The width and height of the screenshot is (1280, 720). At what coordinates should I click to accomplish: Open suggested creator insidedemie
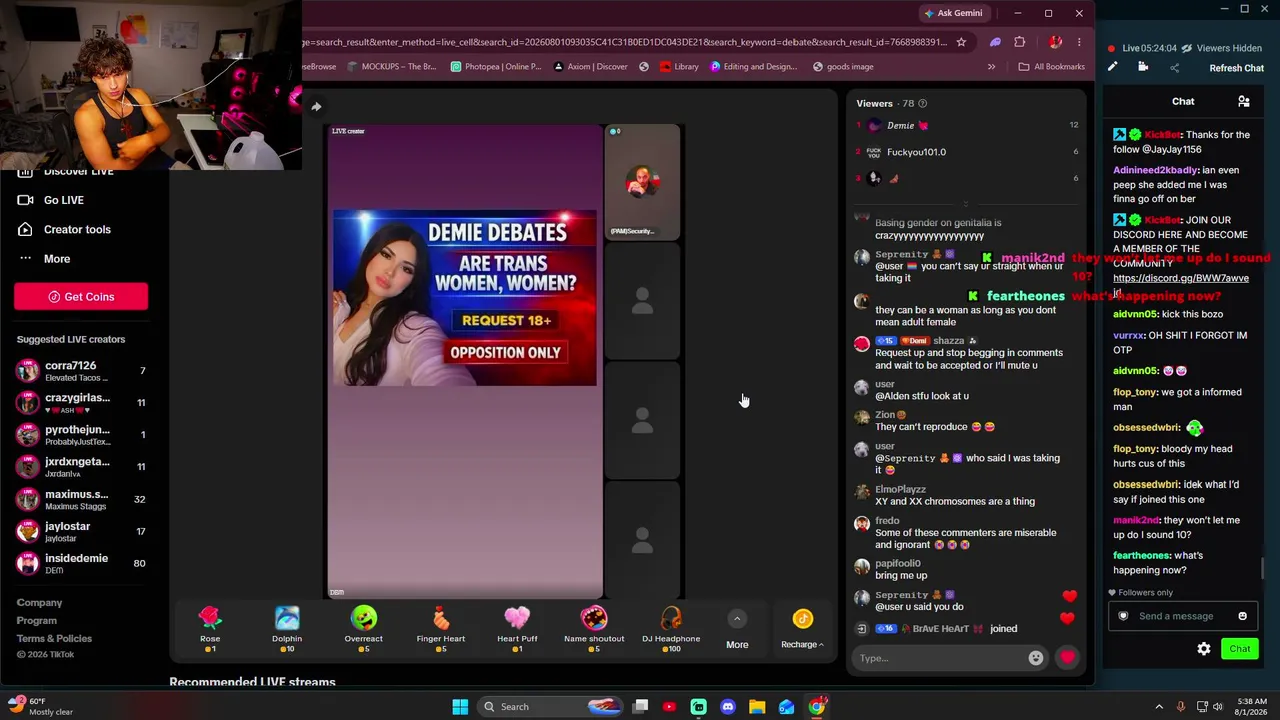click(81, 563)
